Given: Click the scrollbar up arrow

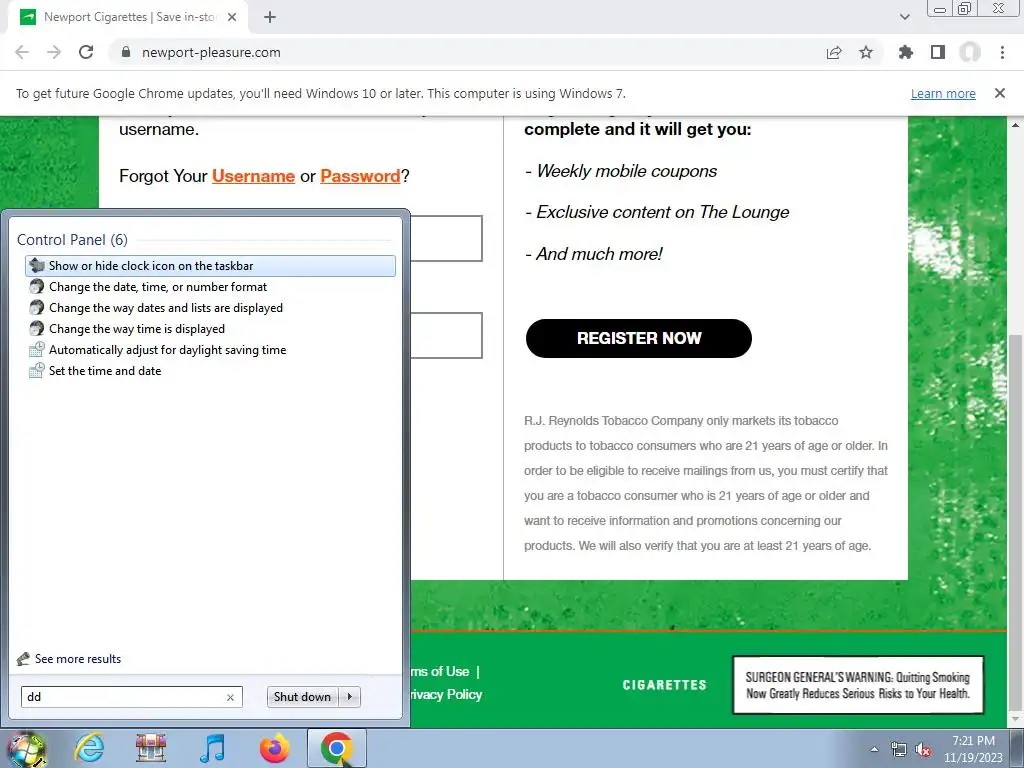Looking at the screenshot, I should [1016, 125].
